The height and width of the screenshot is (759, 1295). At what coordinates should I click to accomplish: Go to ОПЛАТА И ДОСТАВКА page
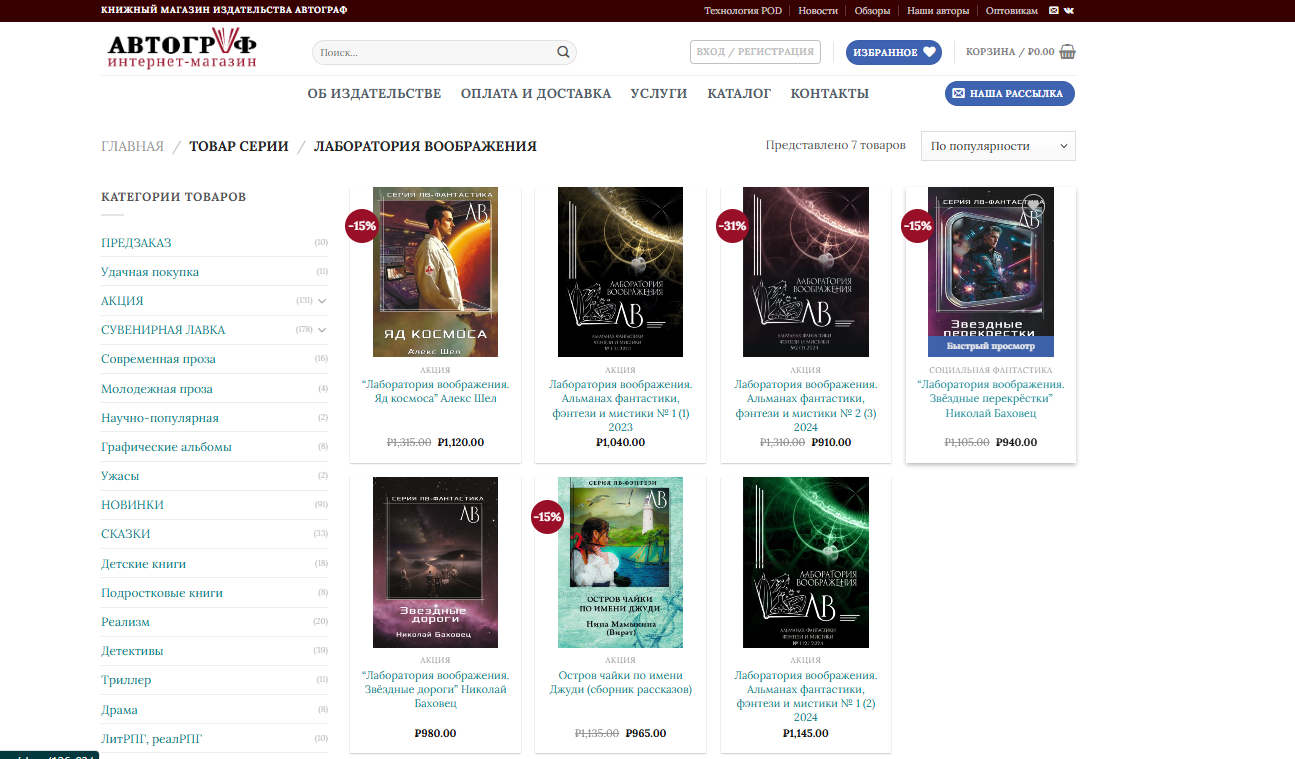point(536,94)
